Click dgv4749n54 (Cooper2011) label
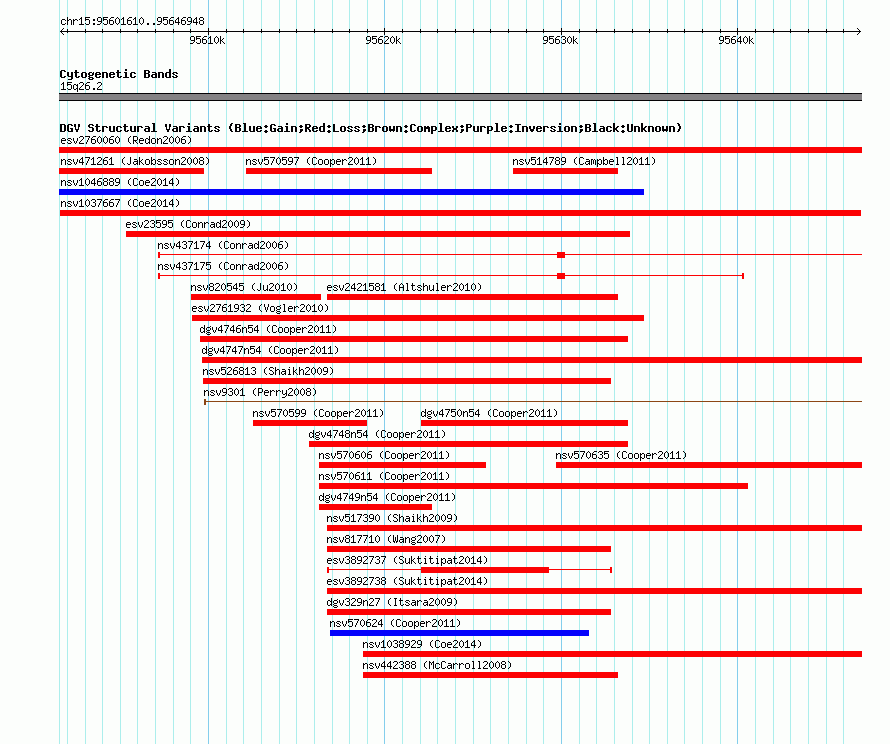Image resolution: width=890 pixels, height=744 pixels. pos(387,497)
